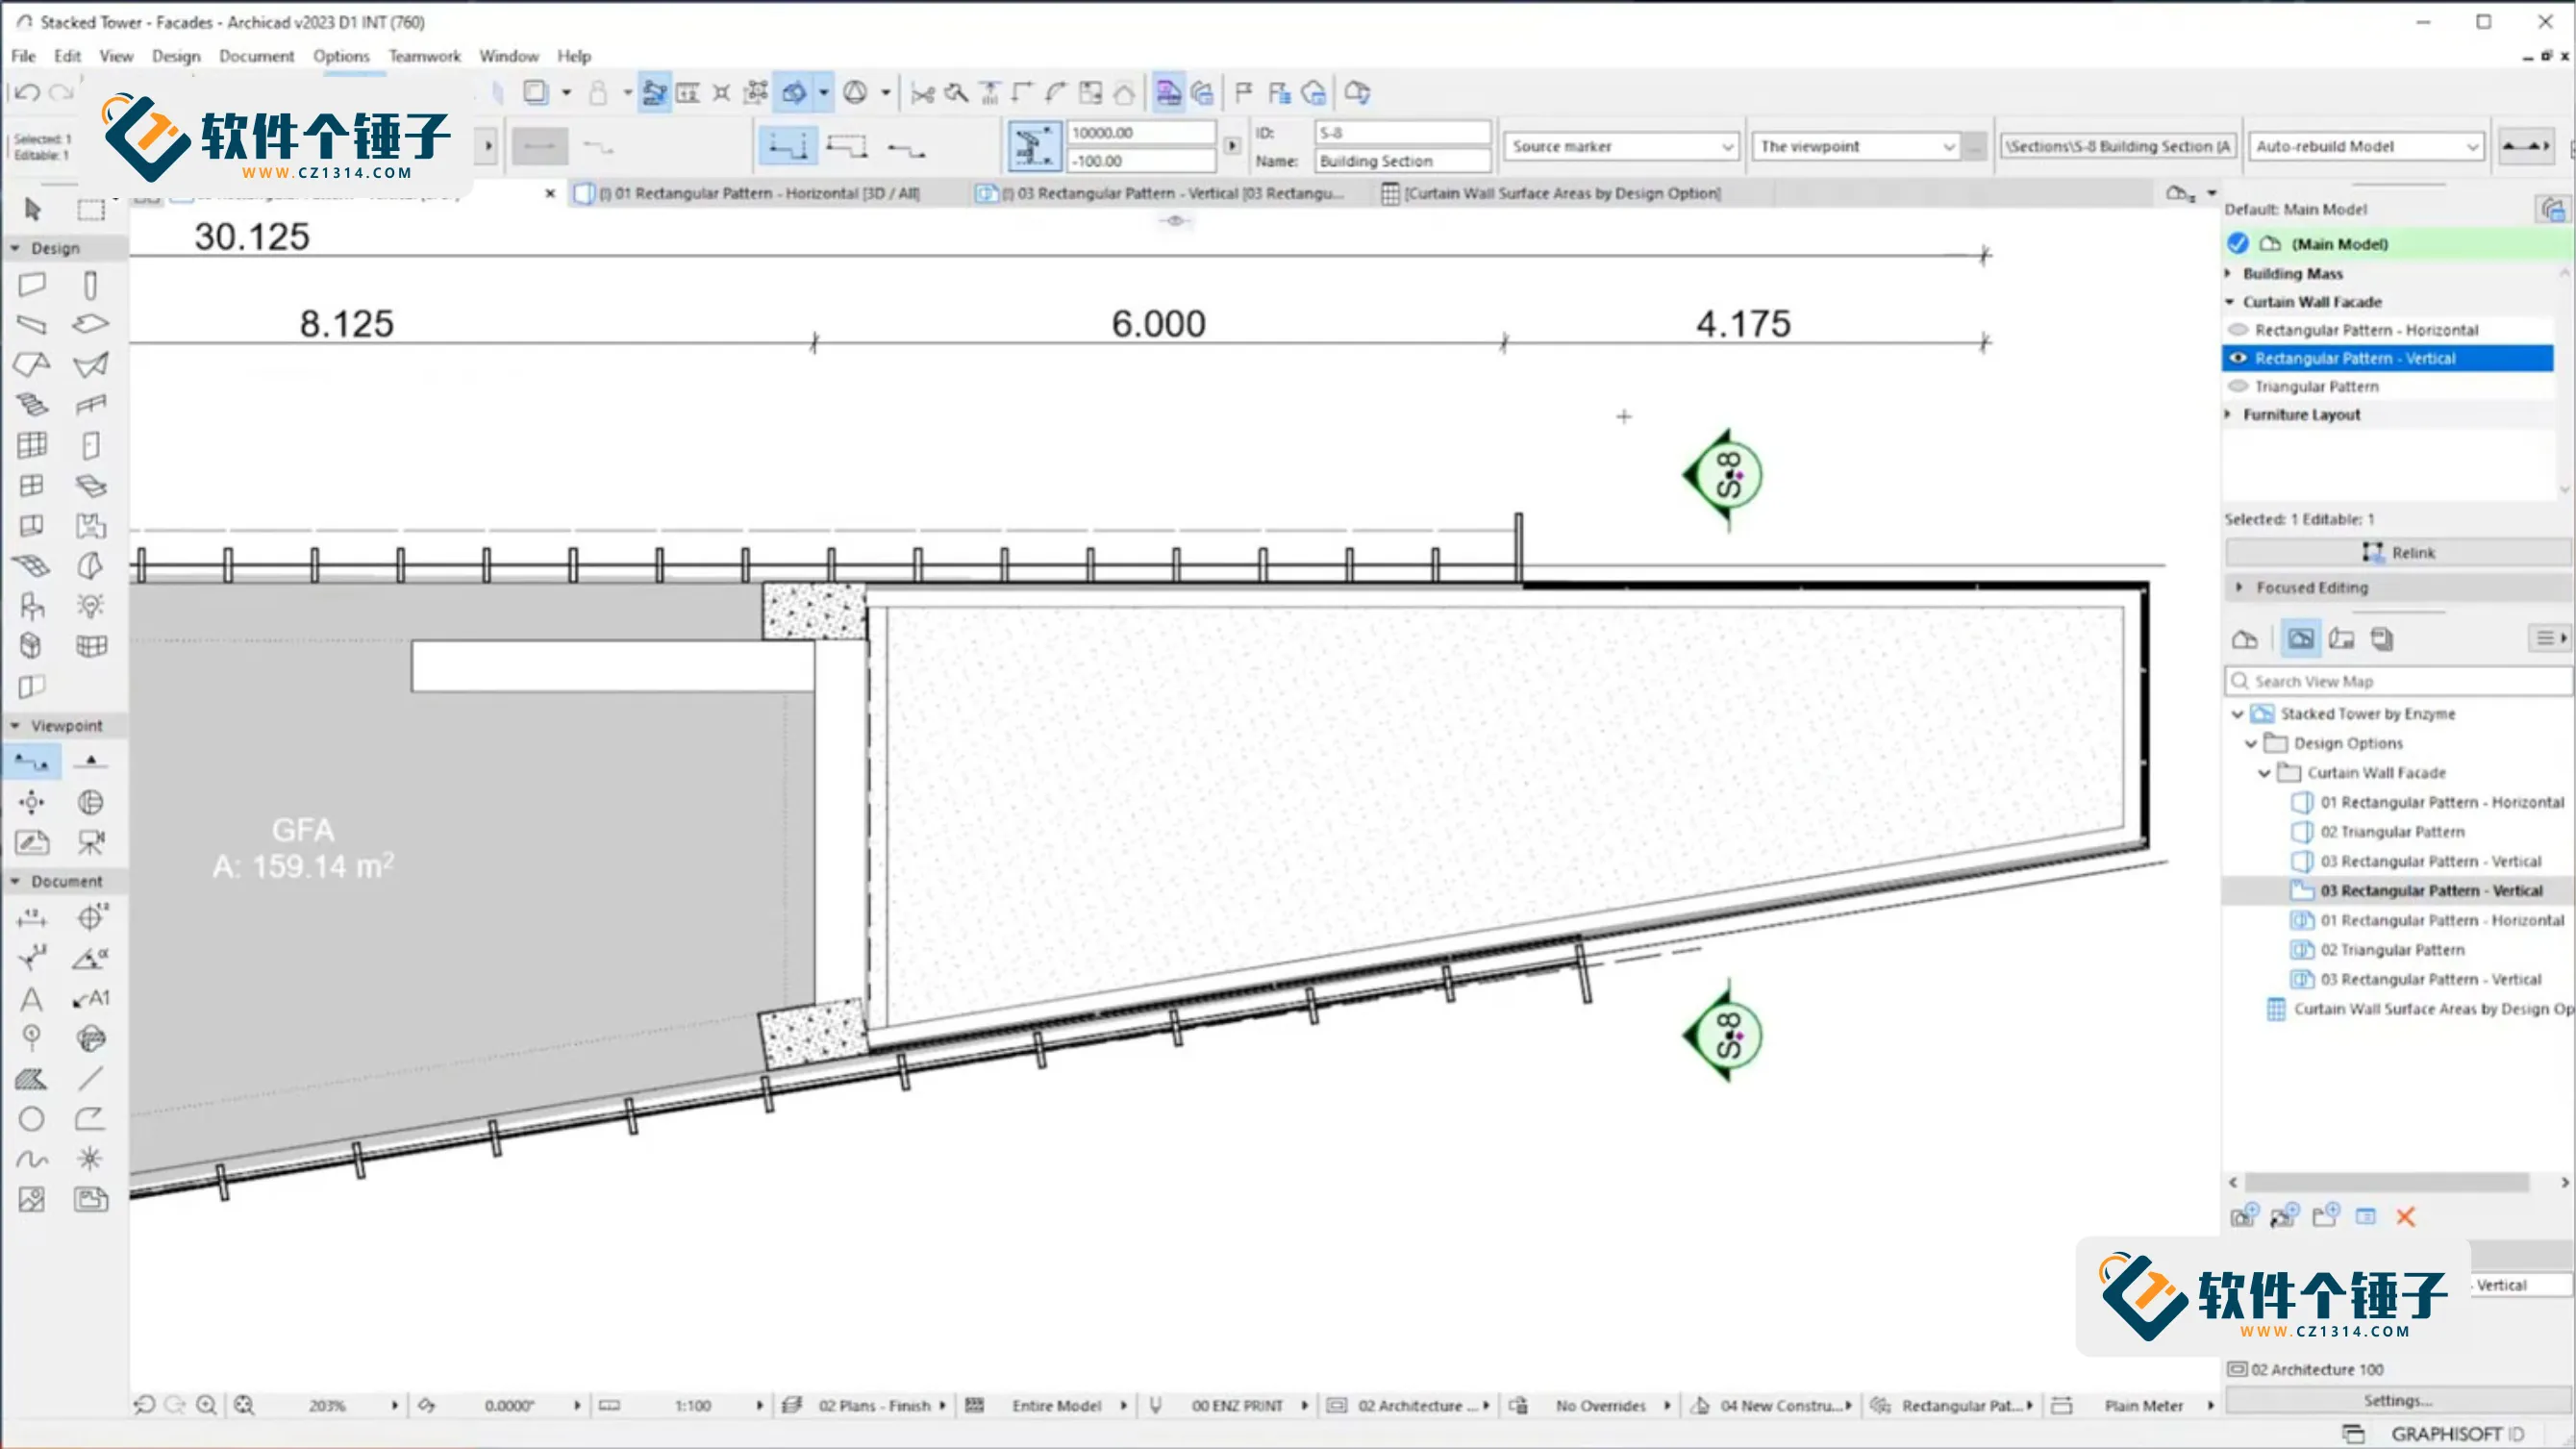Open the File menu
Image resolution: width=2576 pixels, height=1449 pixels.
coord(23,56)
